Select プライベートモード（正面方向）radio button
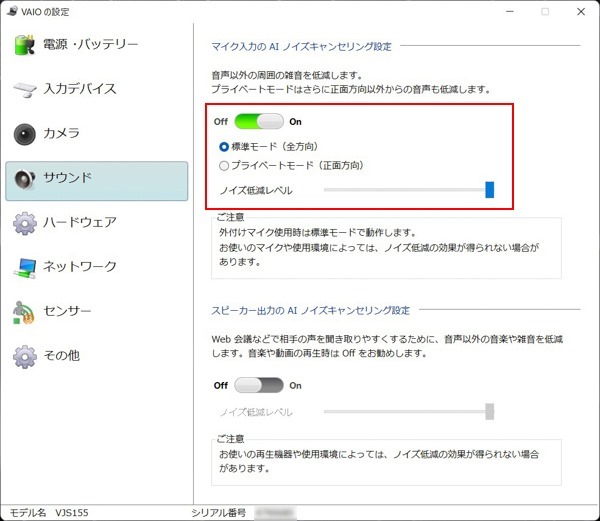This screenshot has width=600, height=521. (x=224, y=166)
